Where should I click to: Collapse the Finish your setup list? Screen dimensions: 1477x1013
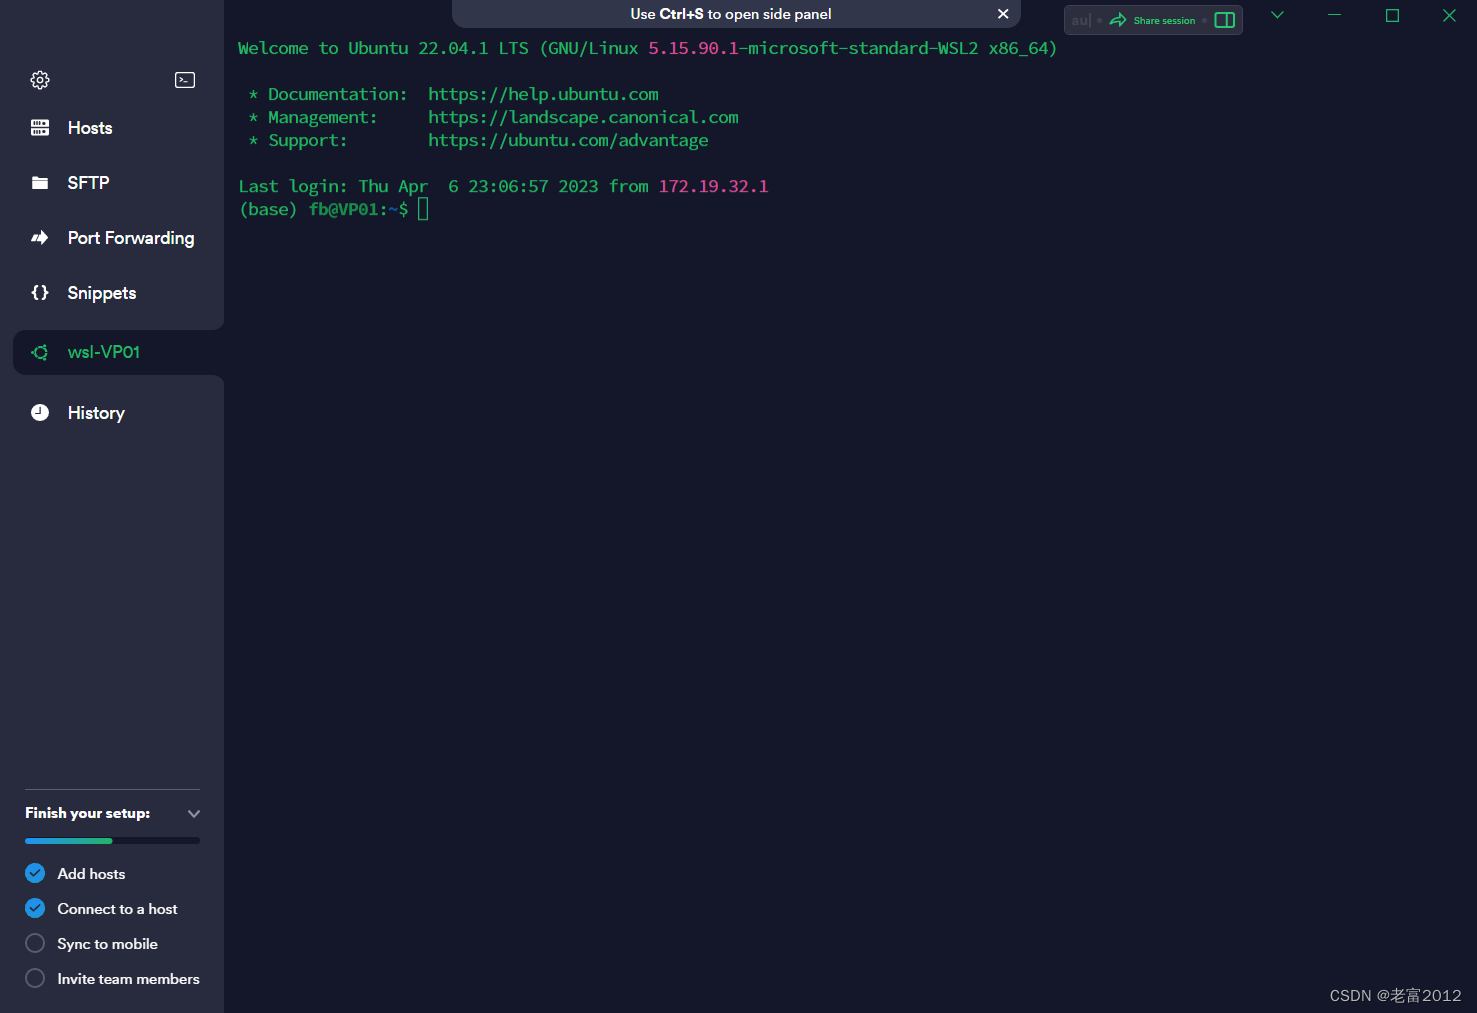(x=194, y=814)
